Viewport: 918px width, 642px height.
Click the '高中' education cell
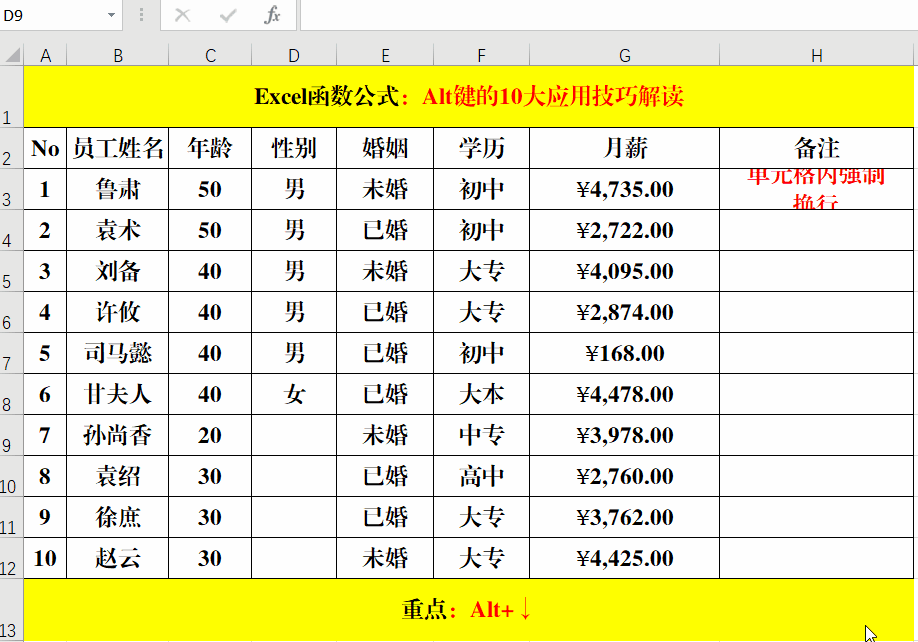[x=481, y=476]
